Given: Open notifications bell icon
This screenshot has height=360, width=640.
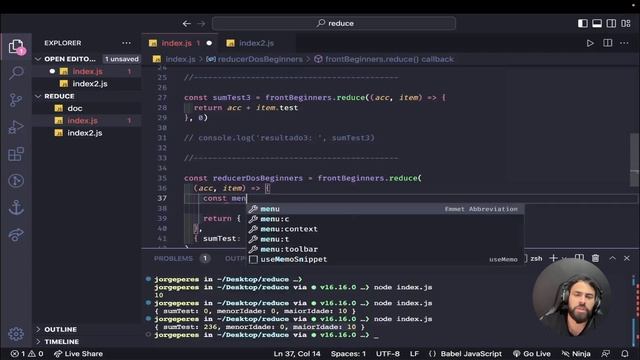Looking at the screenshot, I should [x=625, y=354].
